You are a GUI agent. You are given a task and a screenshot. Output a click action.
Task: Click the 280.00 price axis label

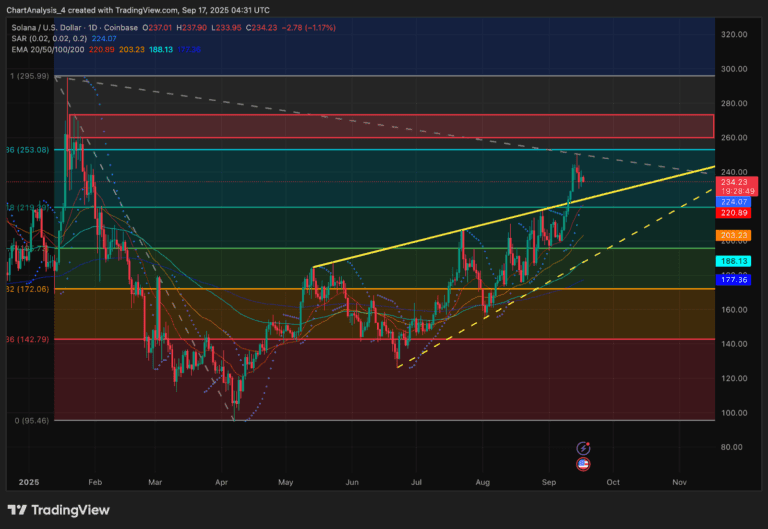point(734,103)
